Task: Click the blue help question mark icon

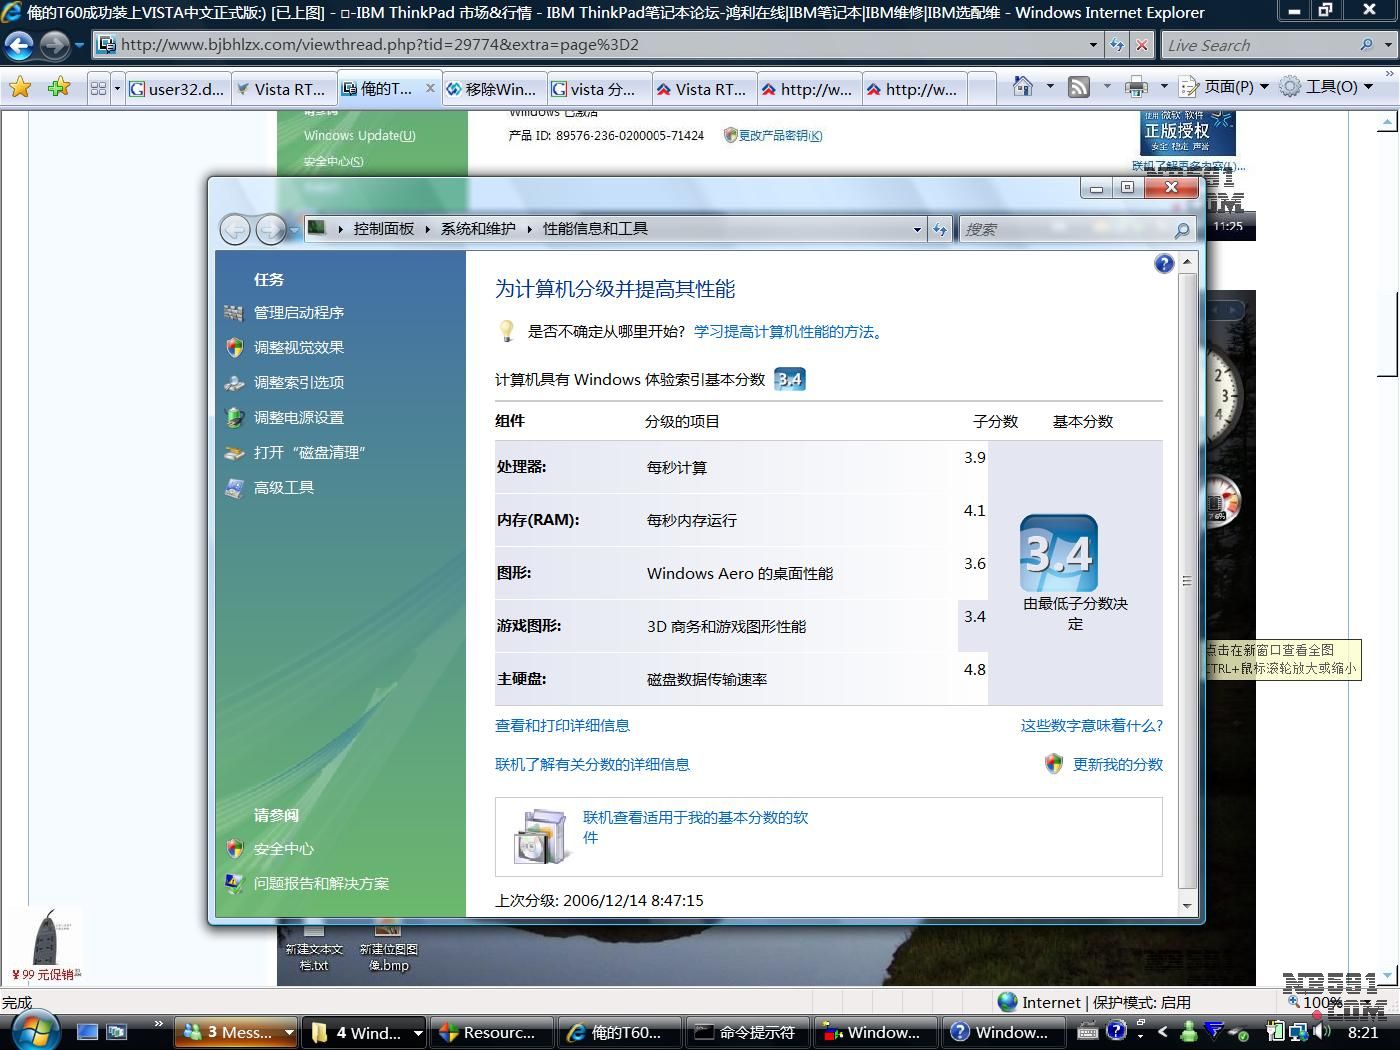Action: pyautogui.click(x=1163, y=264)
